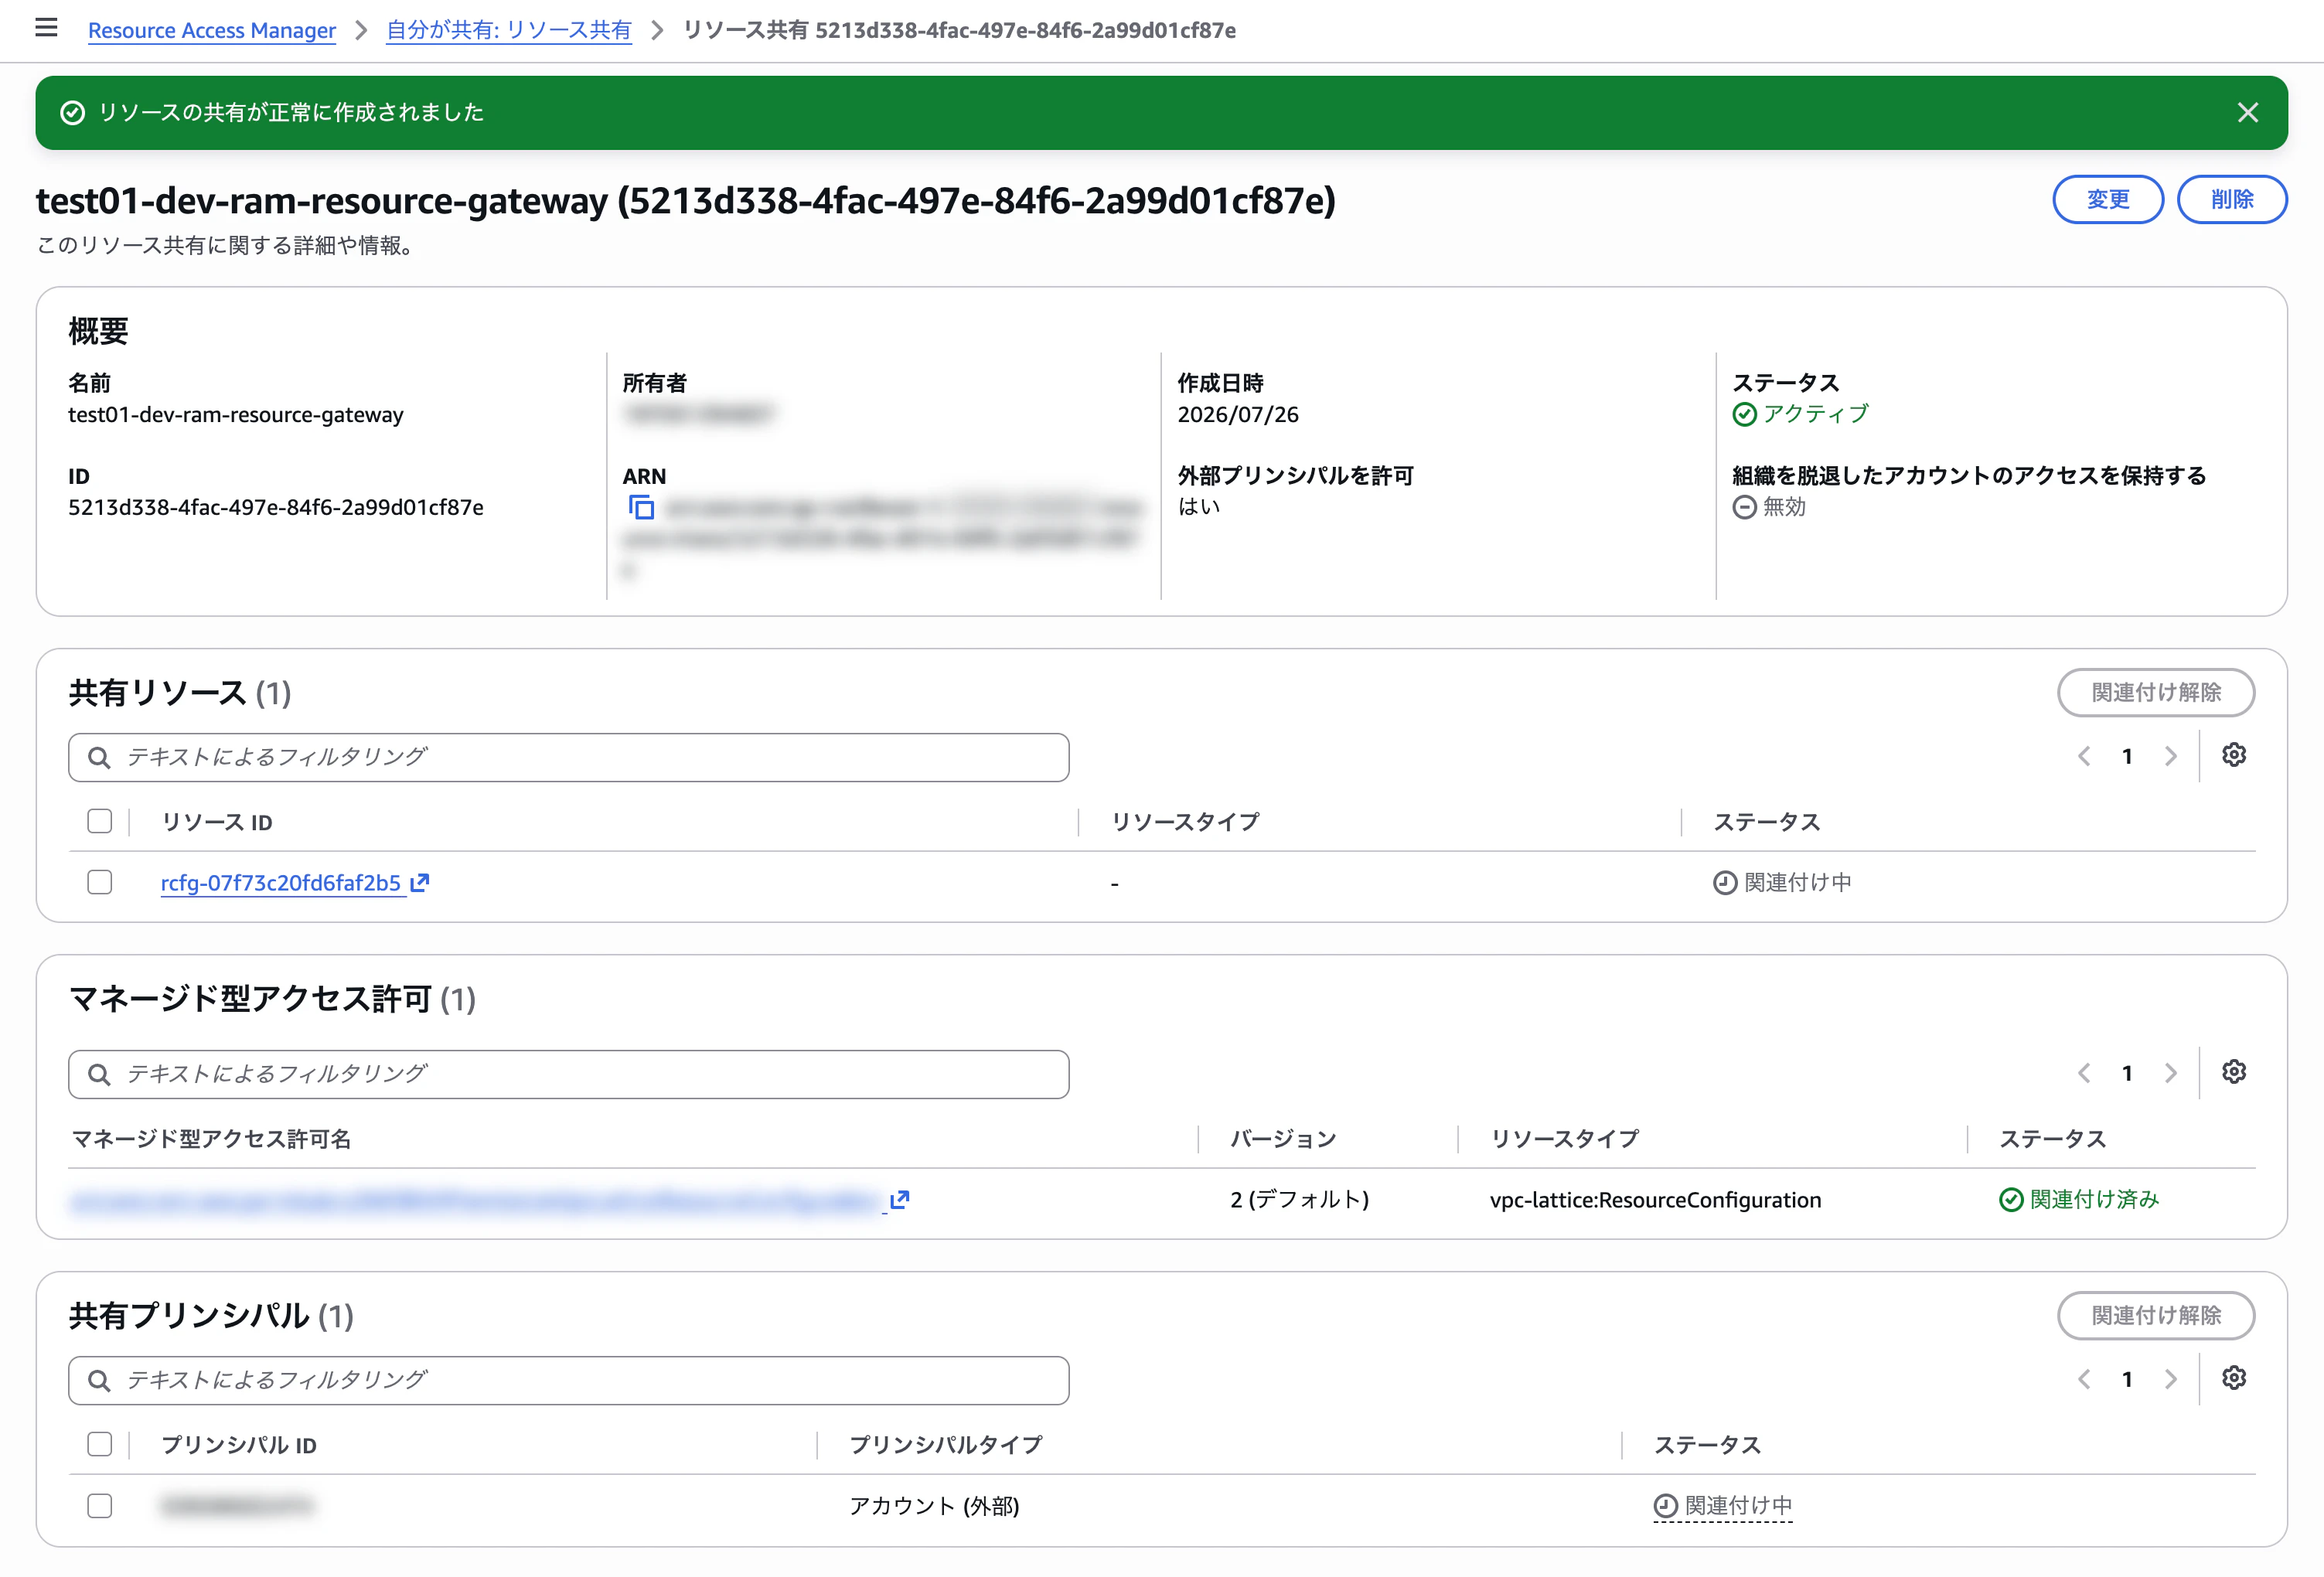Click the プリンシパルタイプ column header
Viewport: 2324px width, 1577px height.
(946, 1445)
